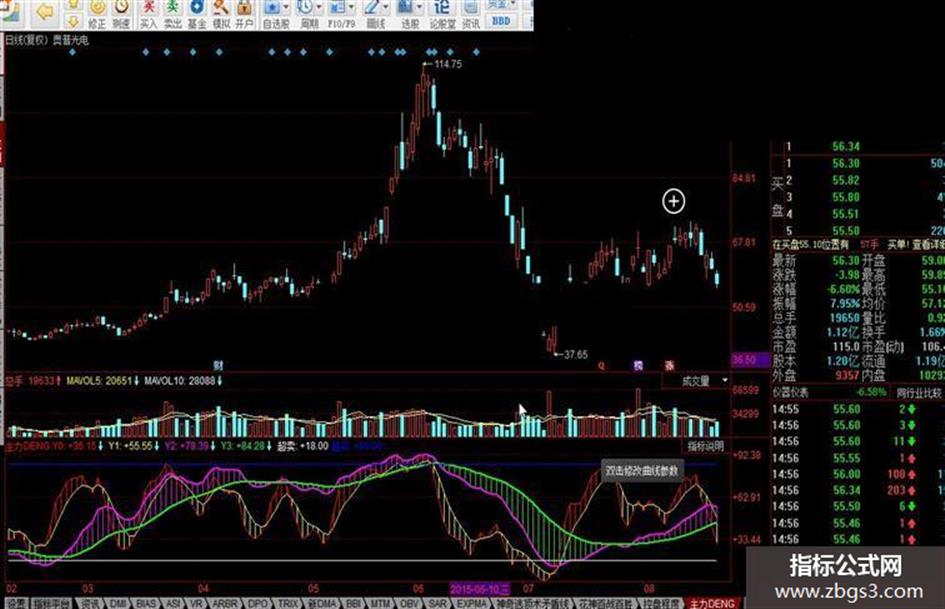Expand the 画线 dropdown arrow

385,8
